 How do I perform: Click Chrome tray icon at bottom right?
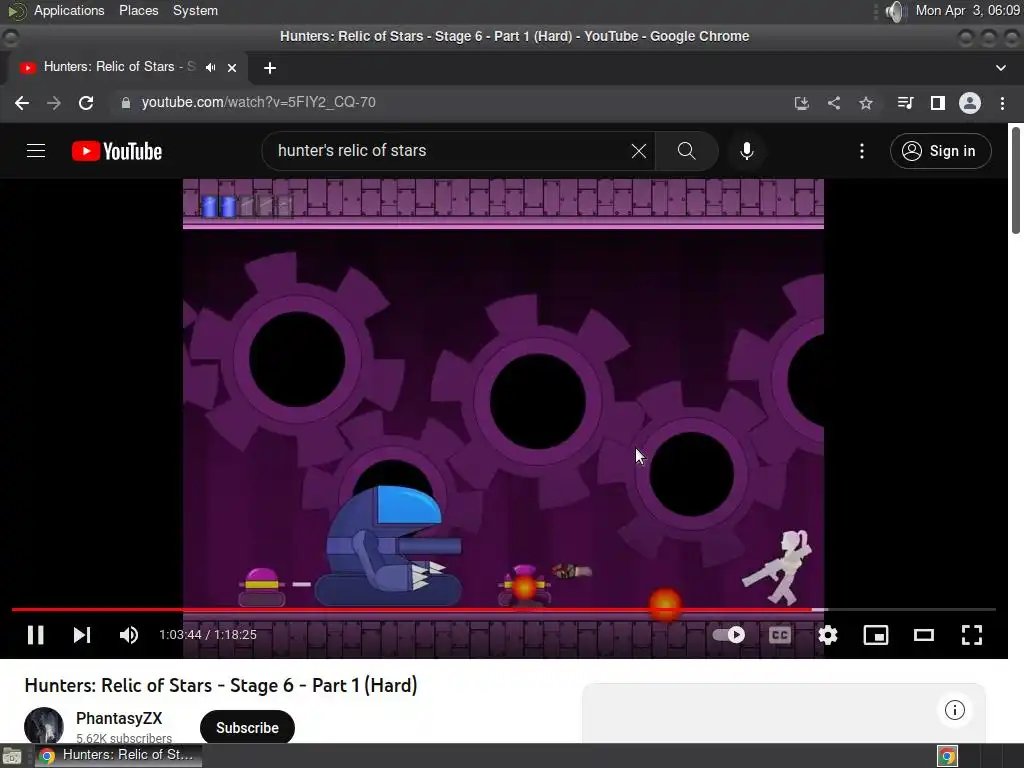pos(947,756)
